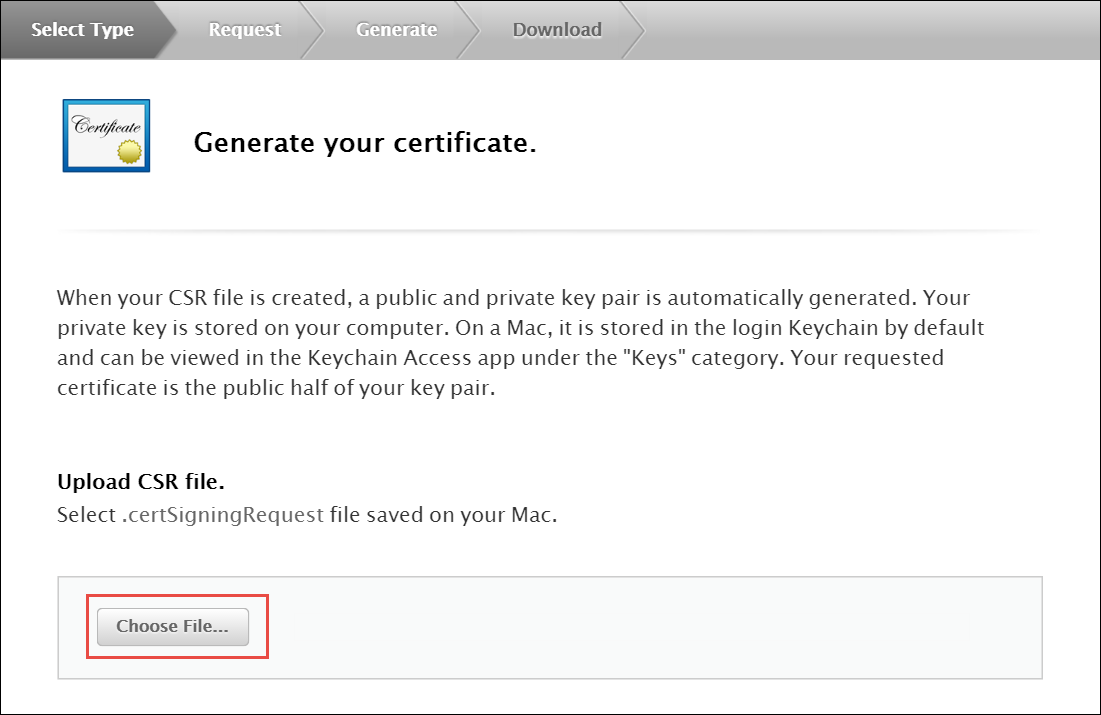Click the 'Generate your certificate.' heading
Viewport: 1101px width, 715px height.
365,143
